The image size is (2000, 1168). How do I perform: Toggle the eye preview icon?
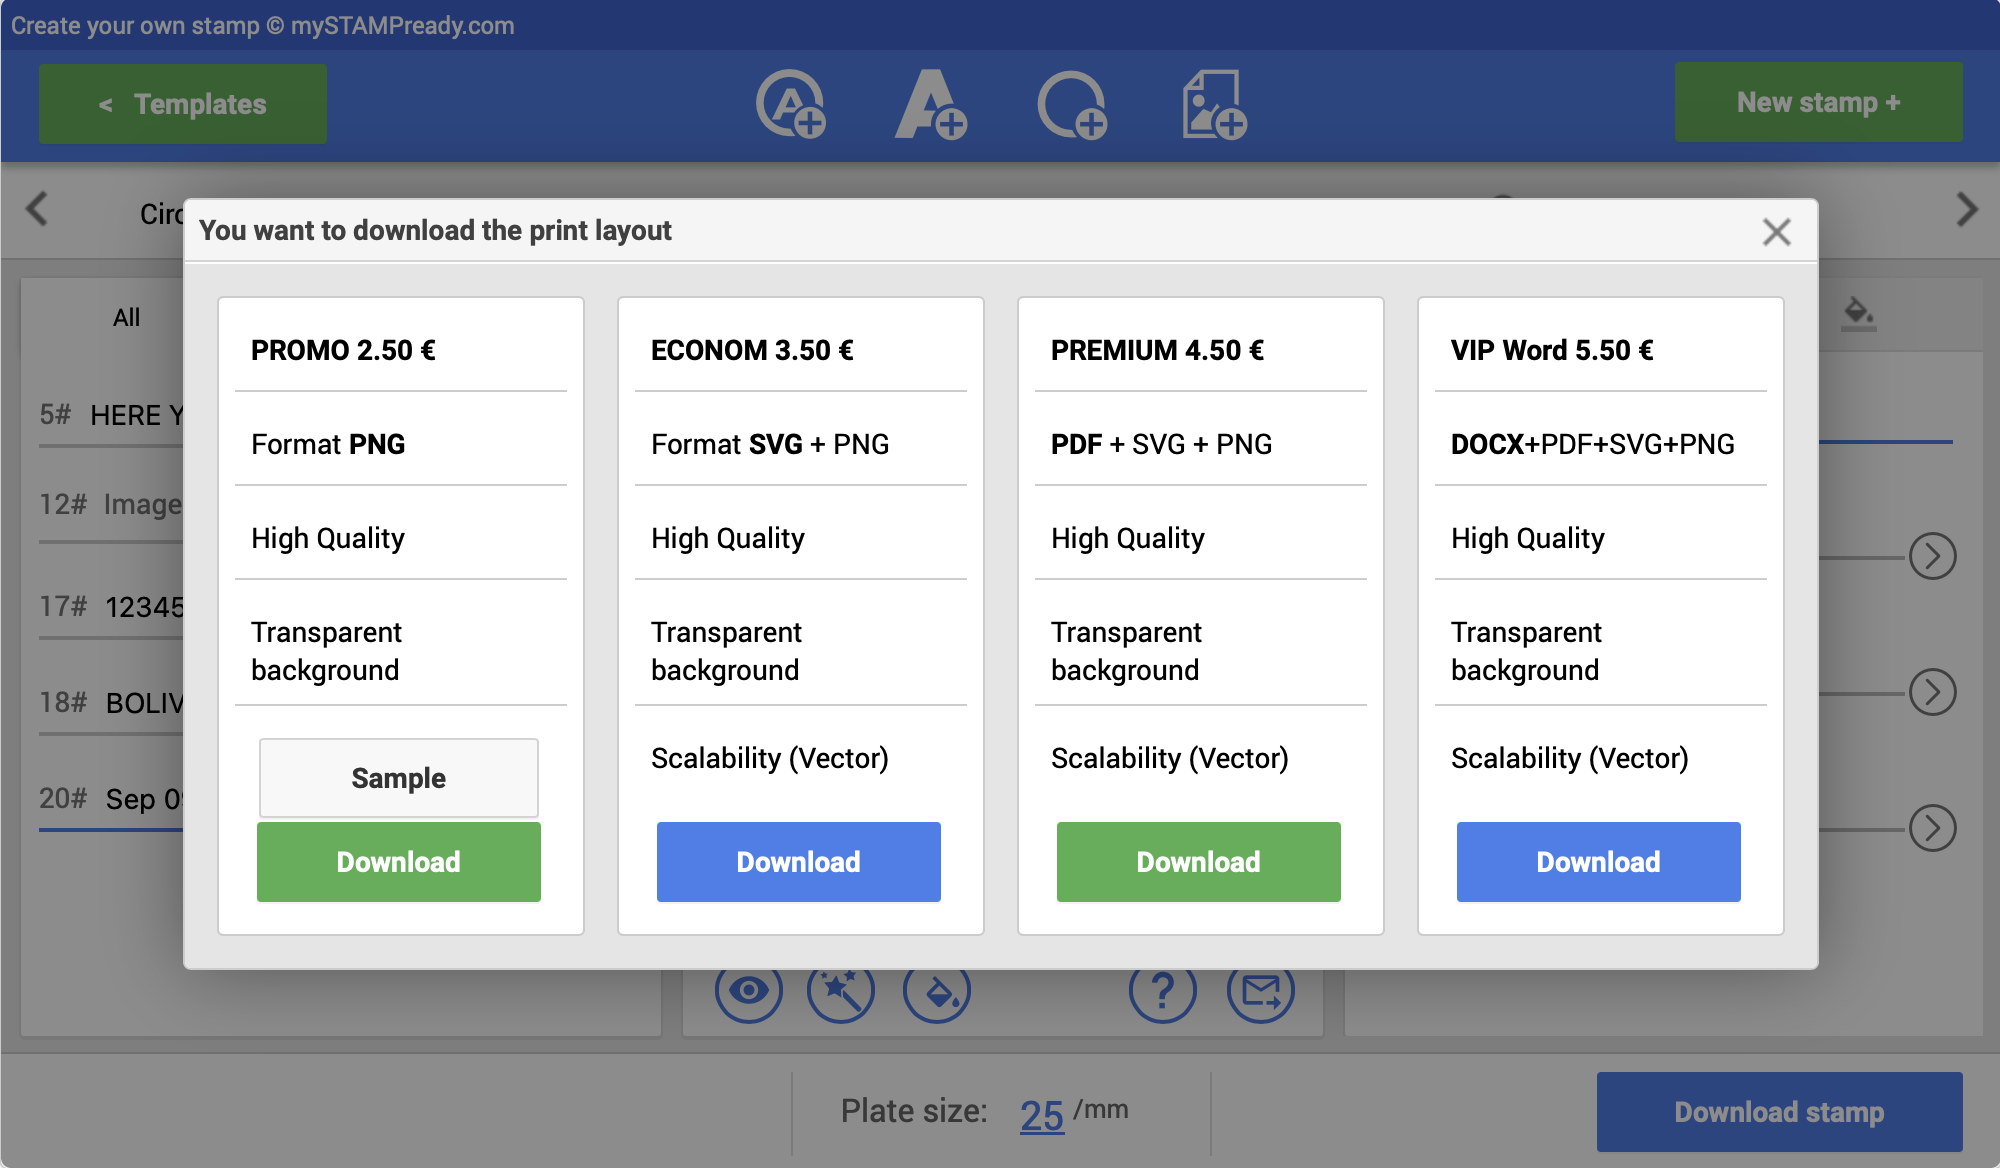(748, 992)
